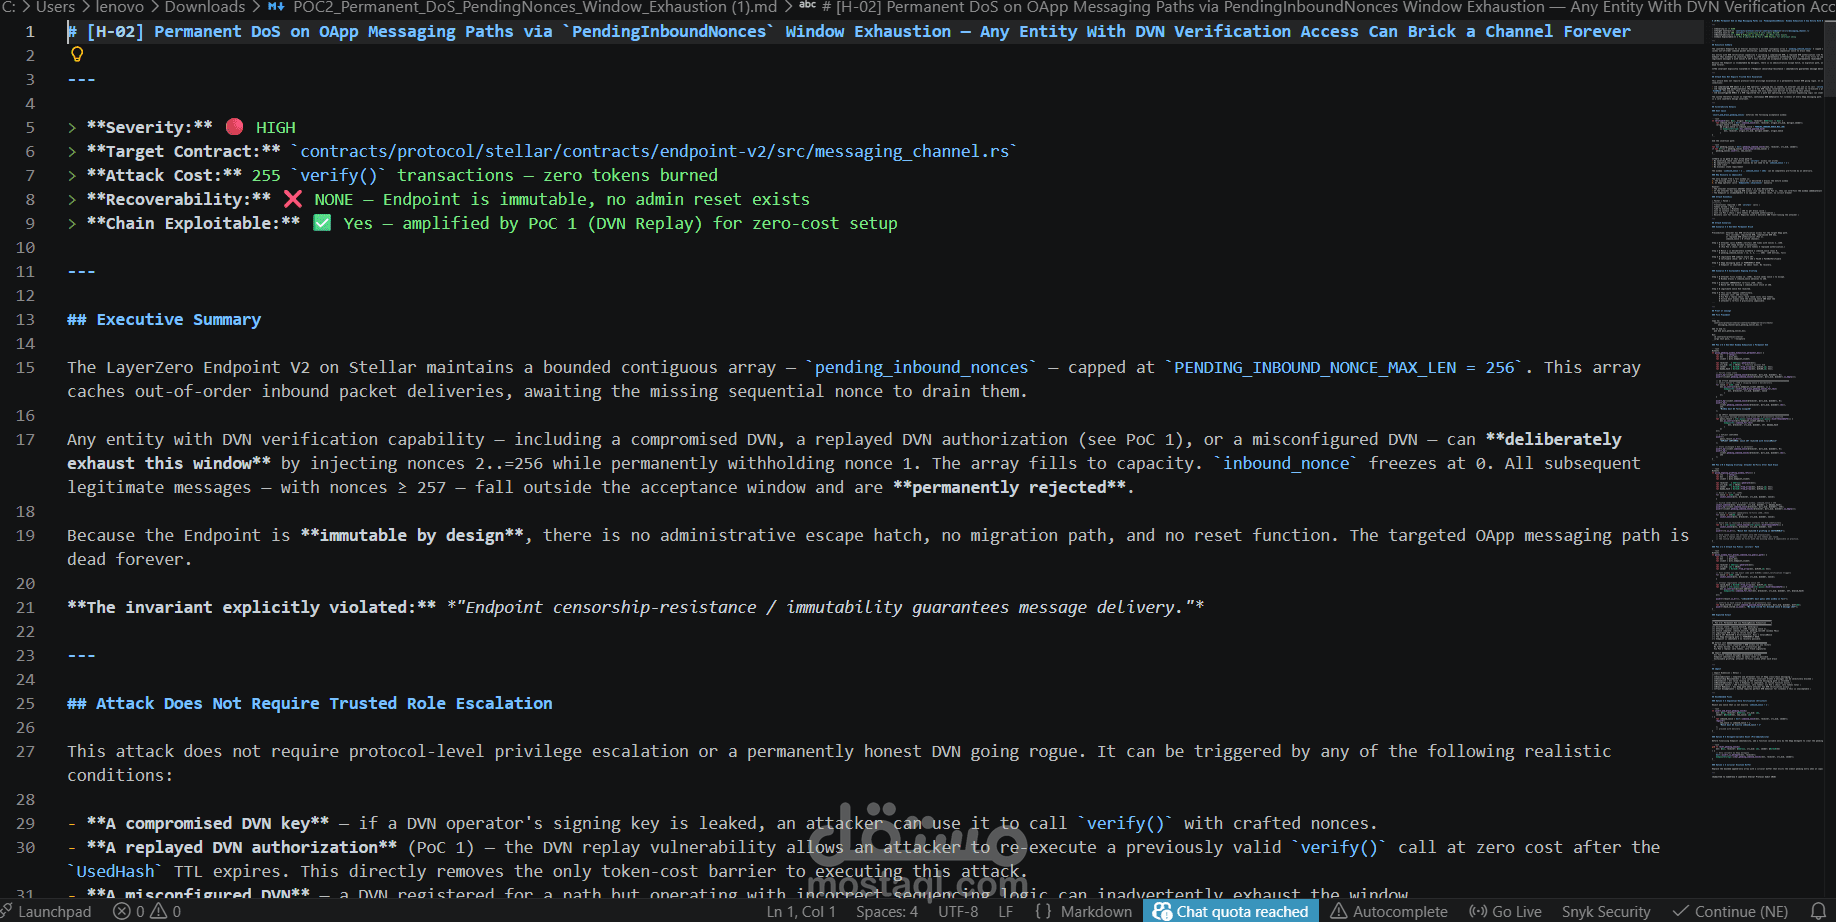
Task: Click the `pending_inbound_nonces` code span
Action: coord(921,367)
